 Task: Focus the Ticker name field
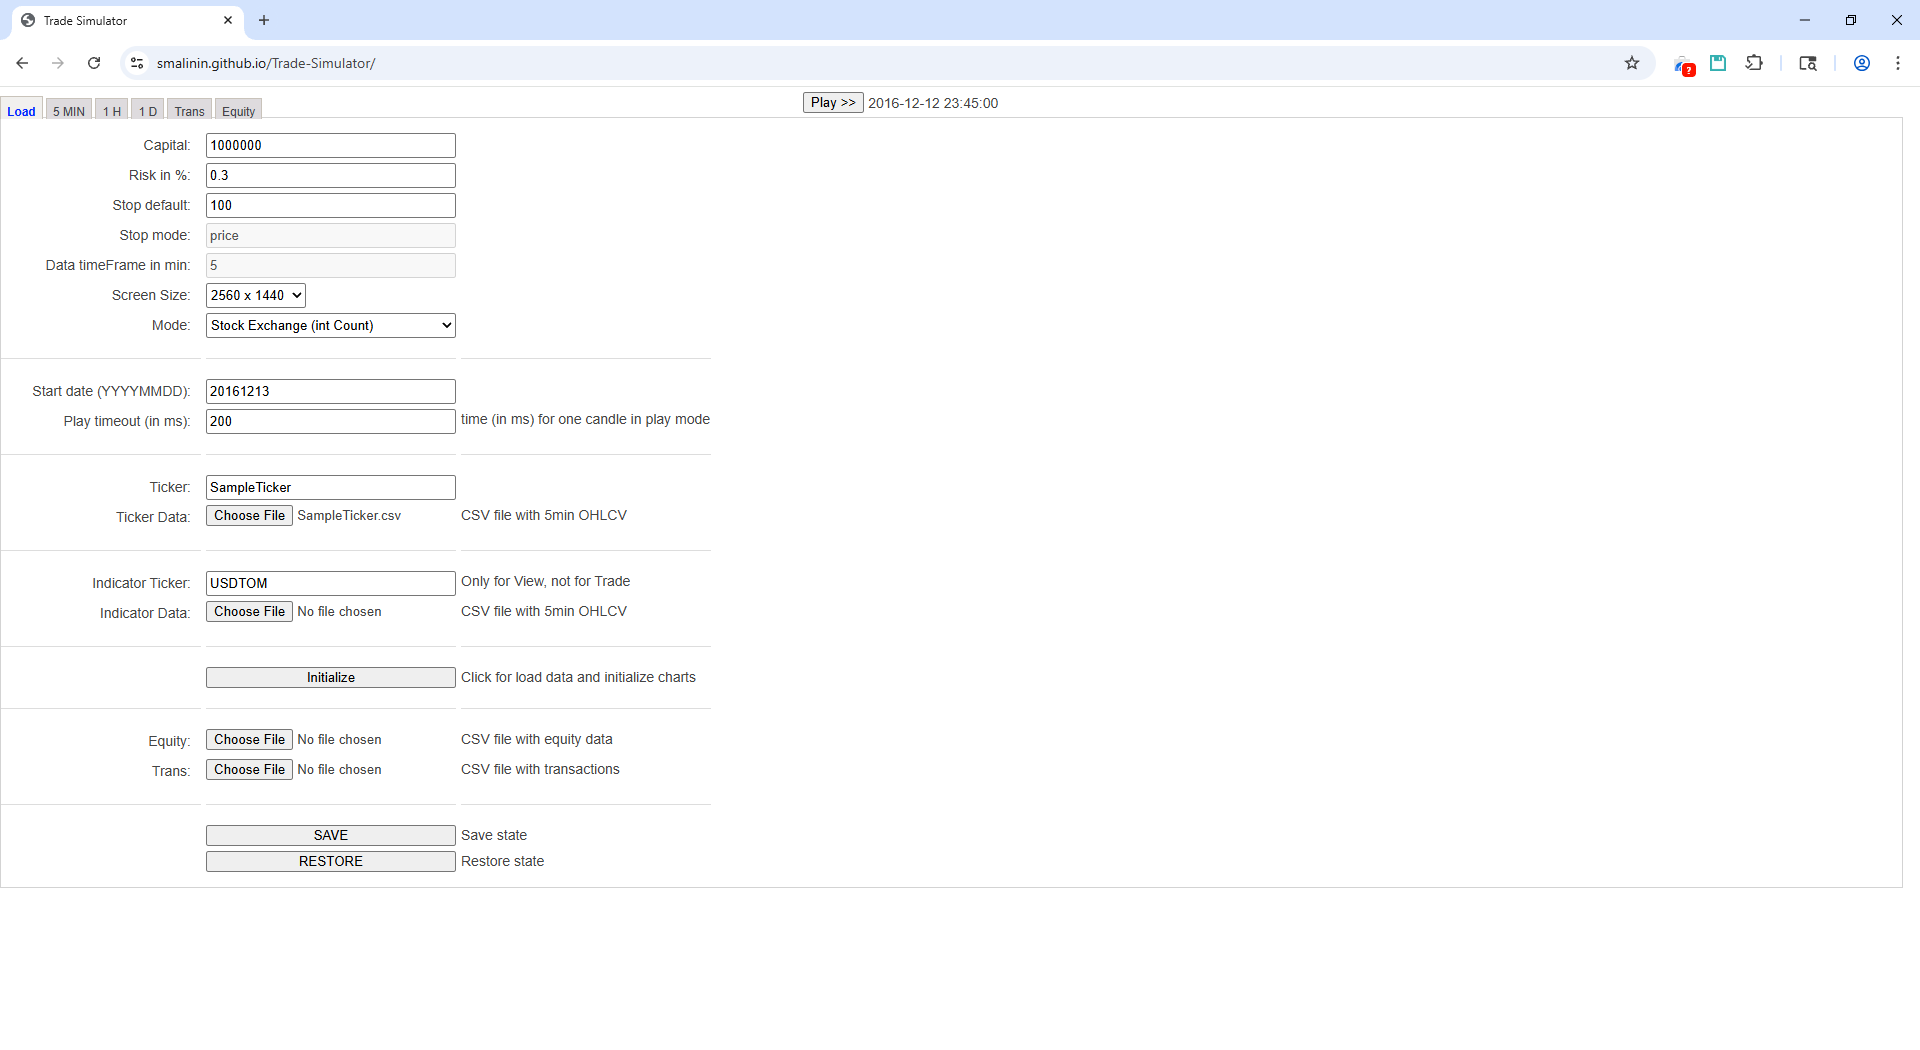(331, 487)
